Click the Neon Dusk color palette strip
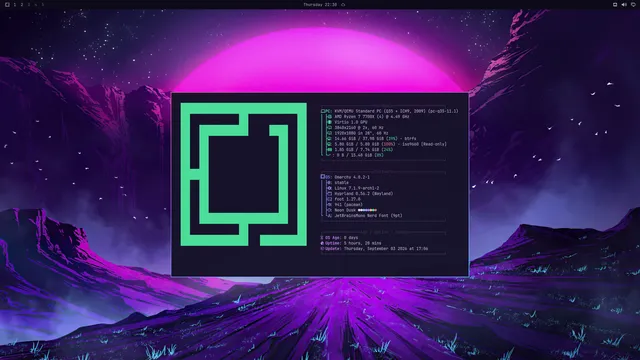 (367, 210)
